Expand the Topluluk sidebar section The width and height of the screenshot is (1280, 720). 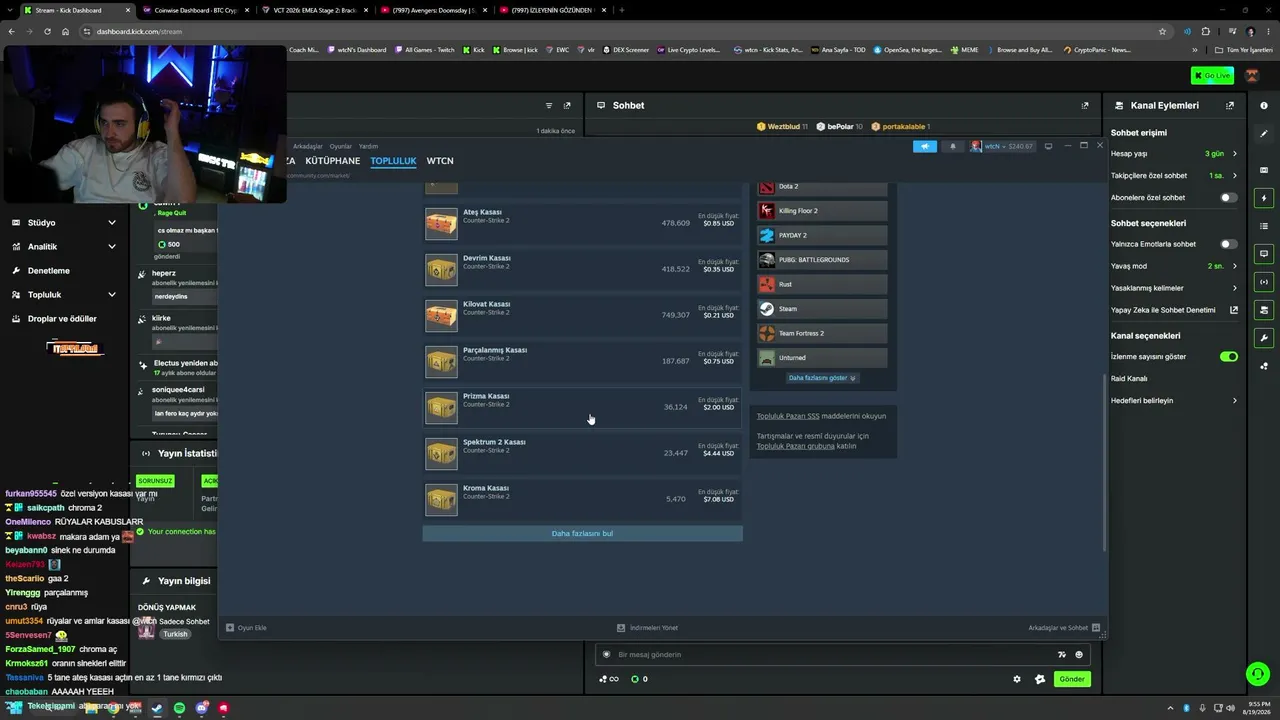click(x=64, y=295)
